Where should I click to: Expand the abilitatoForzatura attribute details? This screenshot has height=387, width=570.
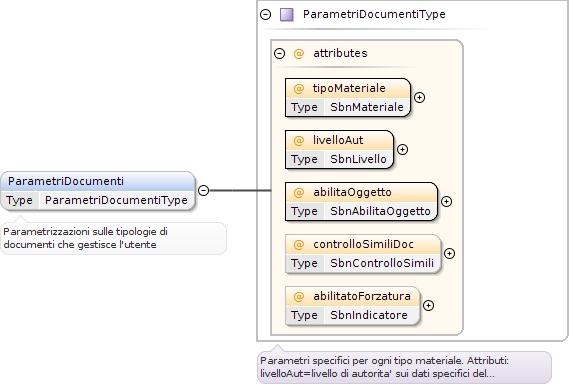pos(429,305)
